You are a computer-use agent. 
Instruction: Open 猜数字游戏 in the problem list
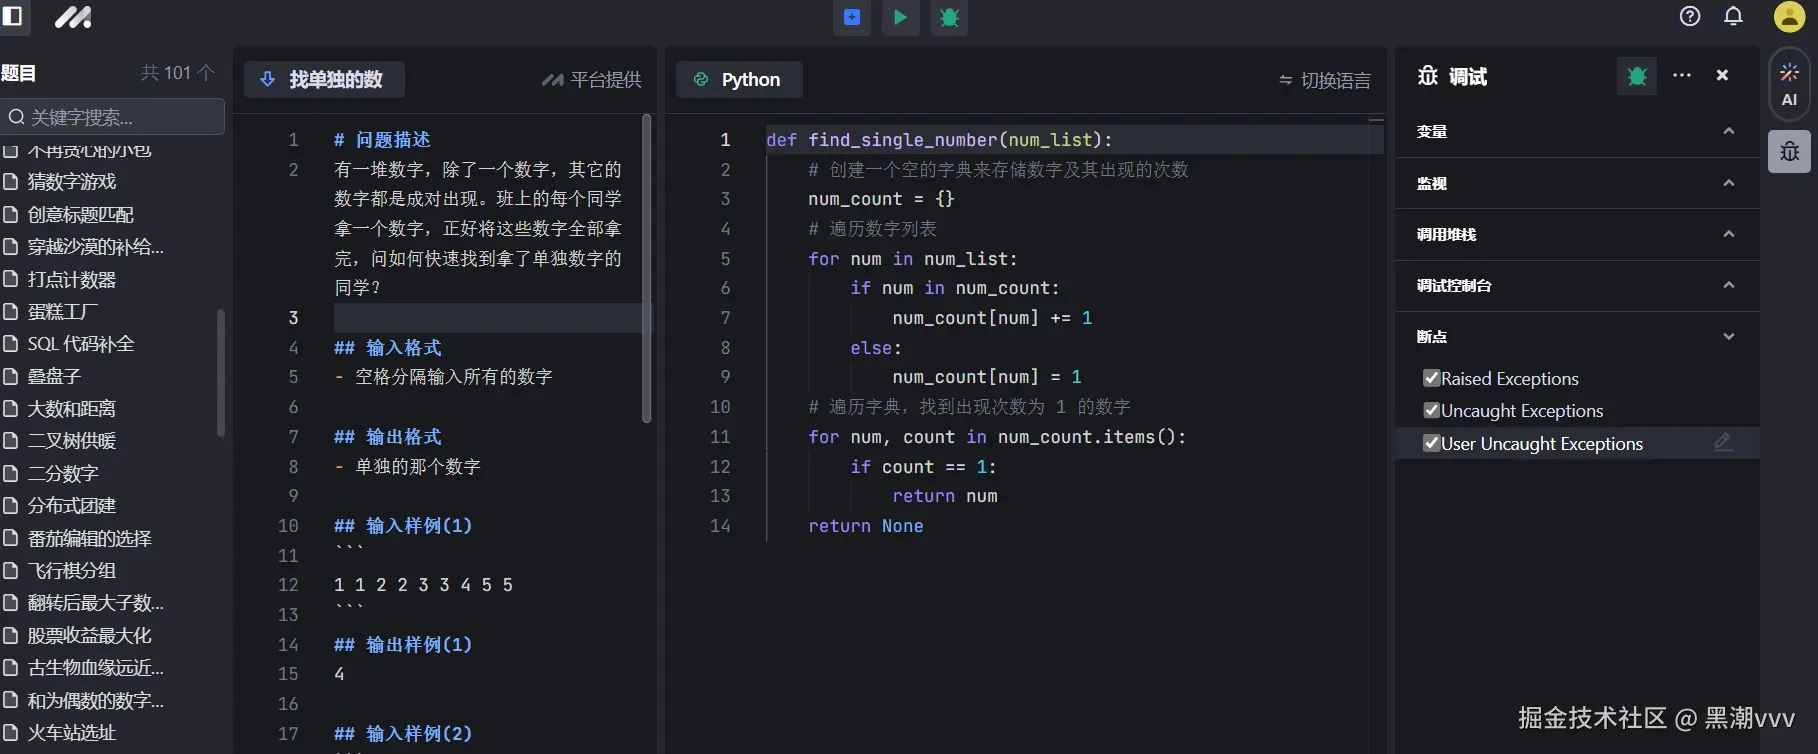[72, 182]
